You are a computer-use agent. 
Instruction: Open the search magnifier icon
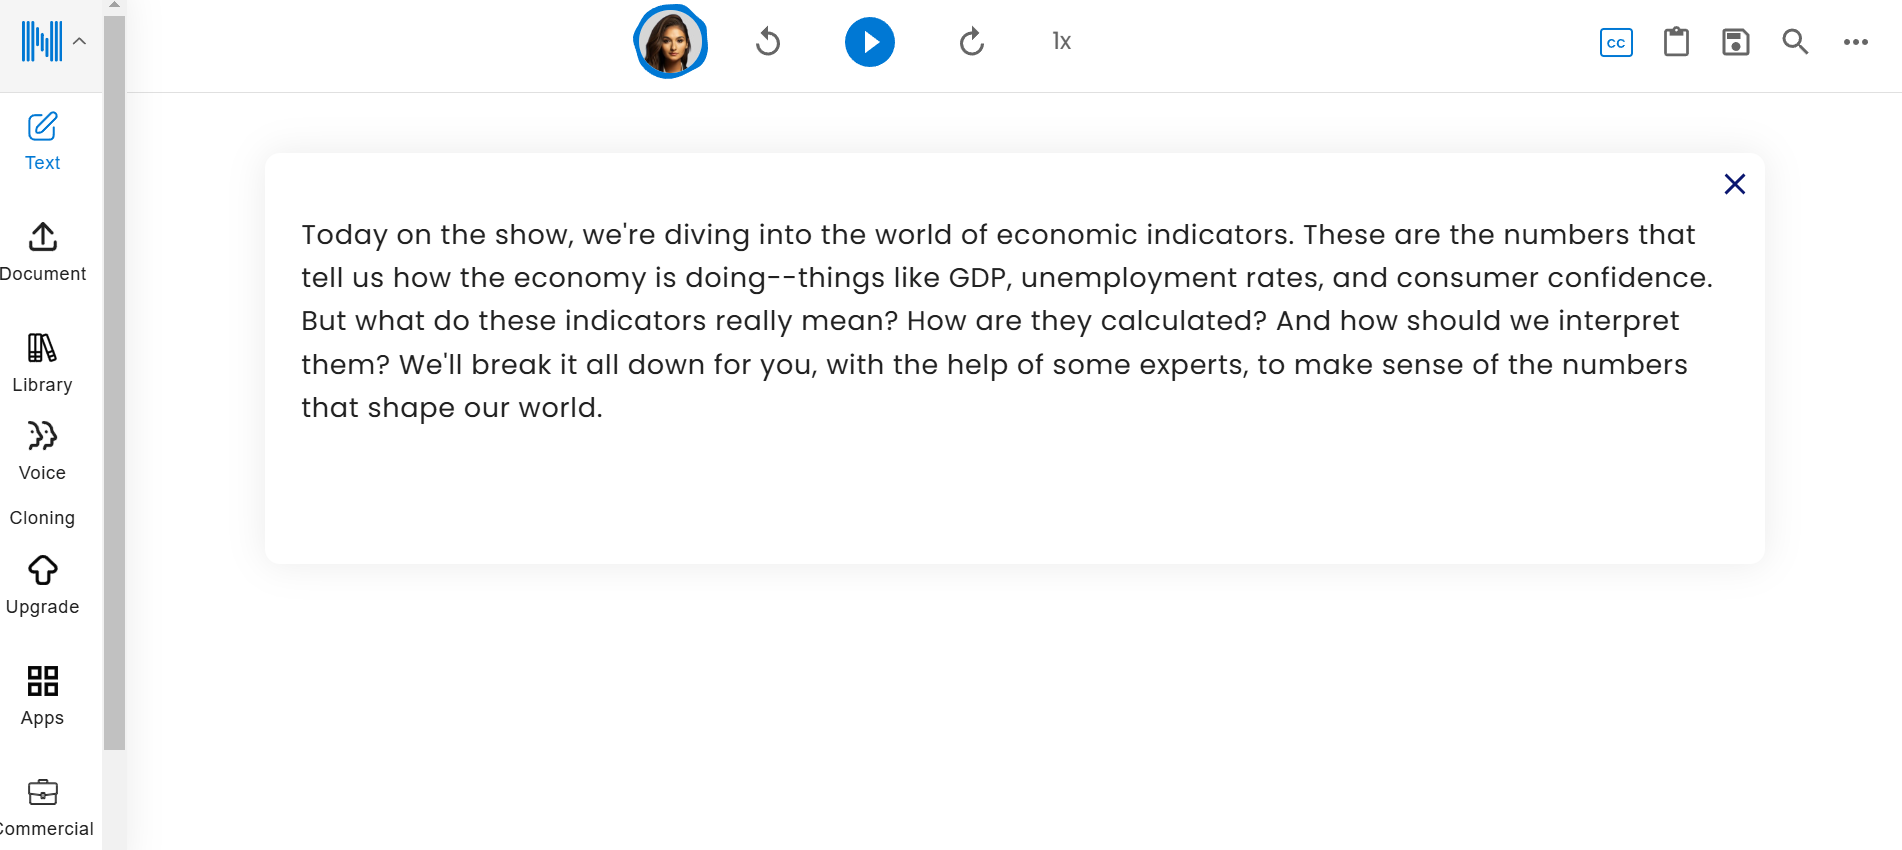(1795, 42)
